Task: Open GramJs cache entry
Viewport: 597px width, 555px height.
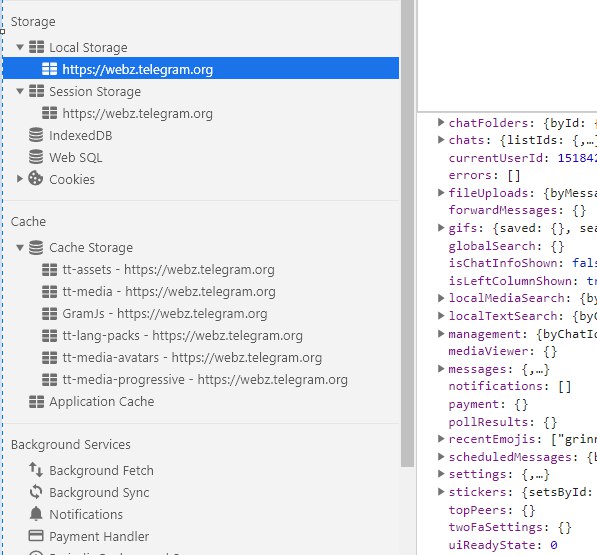Action: click(164, 314)
